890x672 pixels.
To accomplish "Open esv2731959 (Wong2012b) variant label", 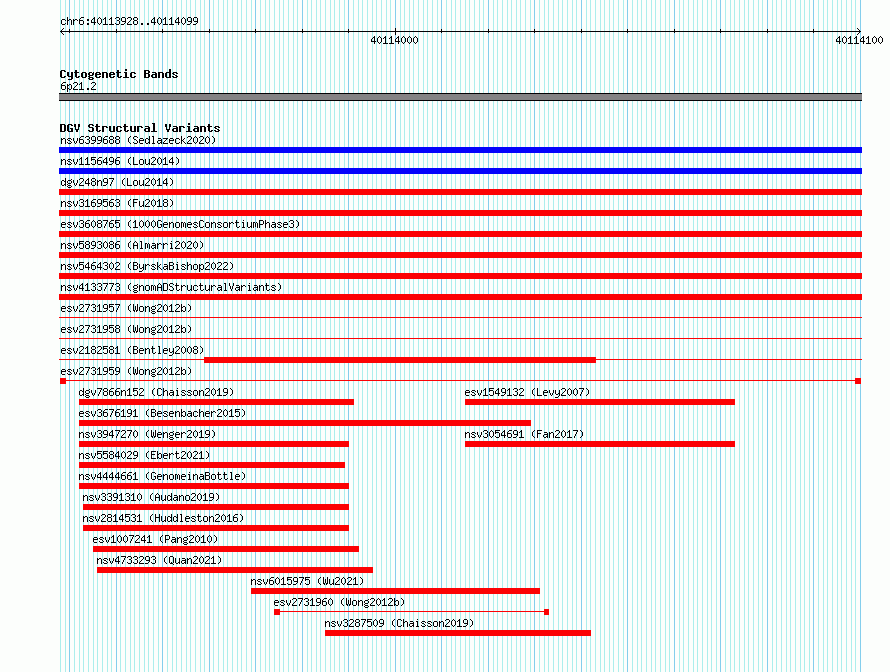I will pos(126,371).
